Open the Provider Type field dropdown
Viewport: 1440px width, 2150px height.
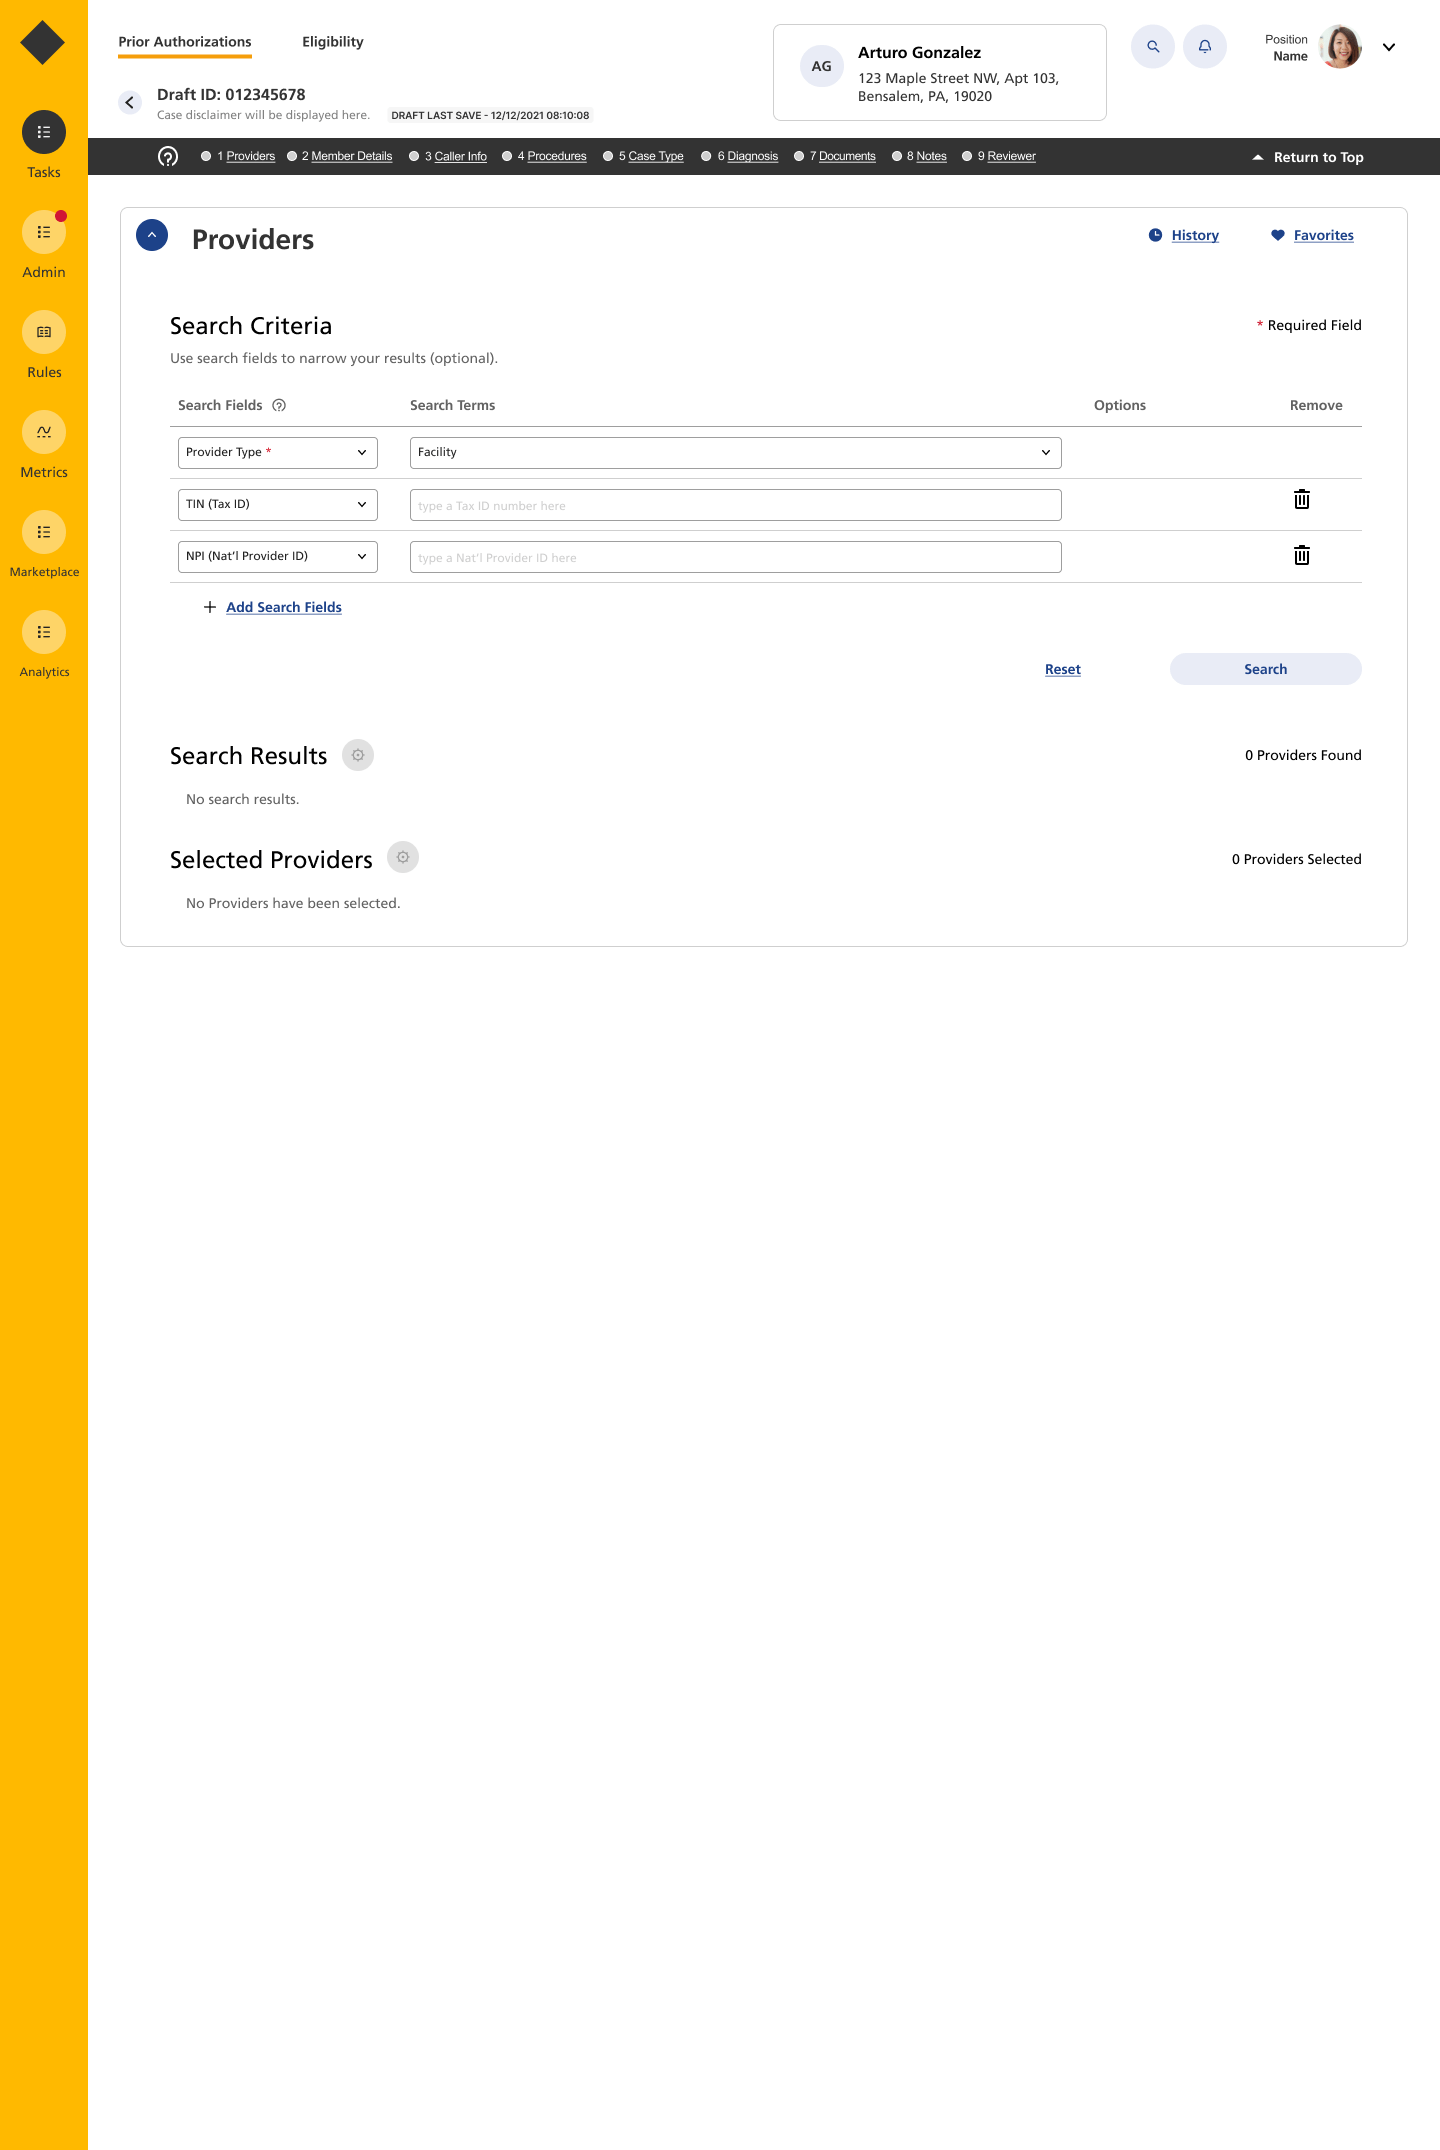277,453
